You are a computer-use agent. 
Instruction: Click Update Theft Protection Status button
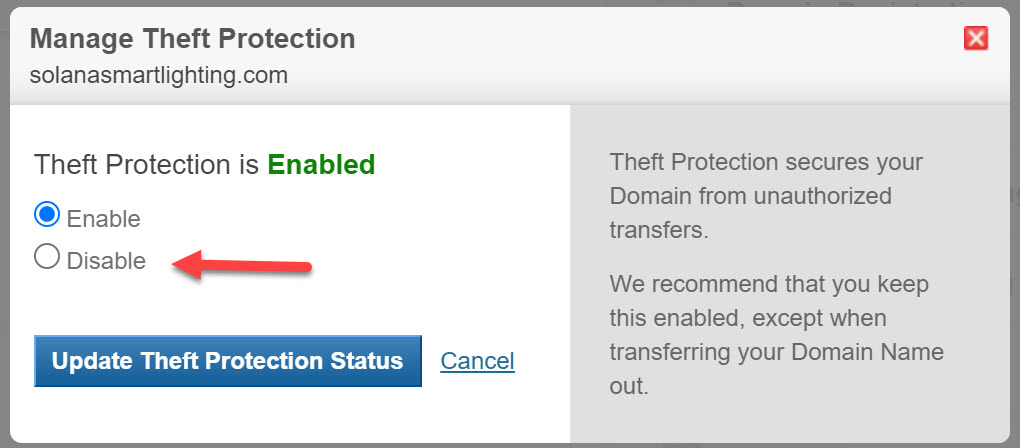(x=228, y=361)
